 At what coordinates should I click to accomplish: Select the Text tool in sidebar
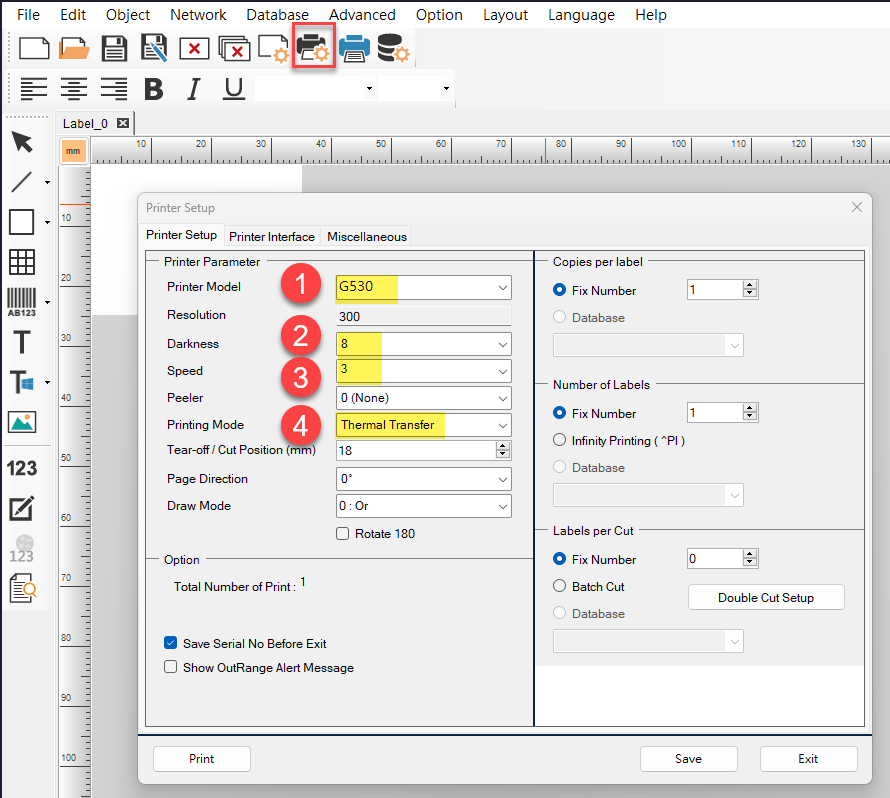(x=22, y=342)
